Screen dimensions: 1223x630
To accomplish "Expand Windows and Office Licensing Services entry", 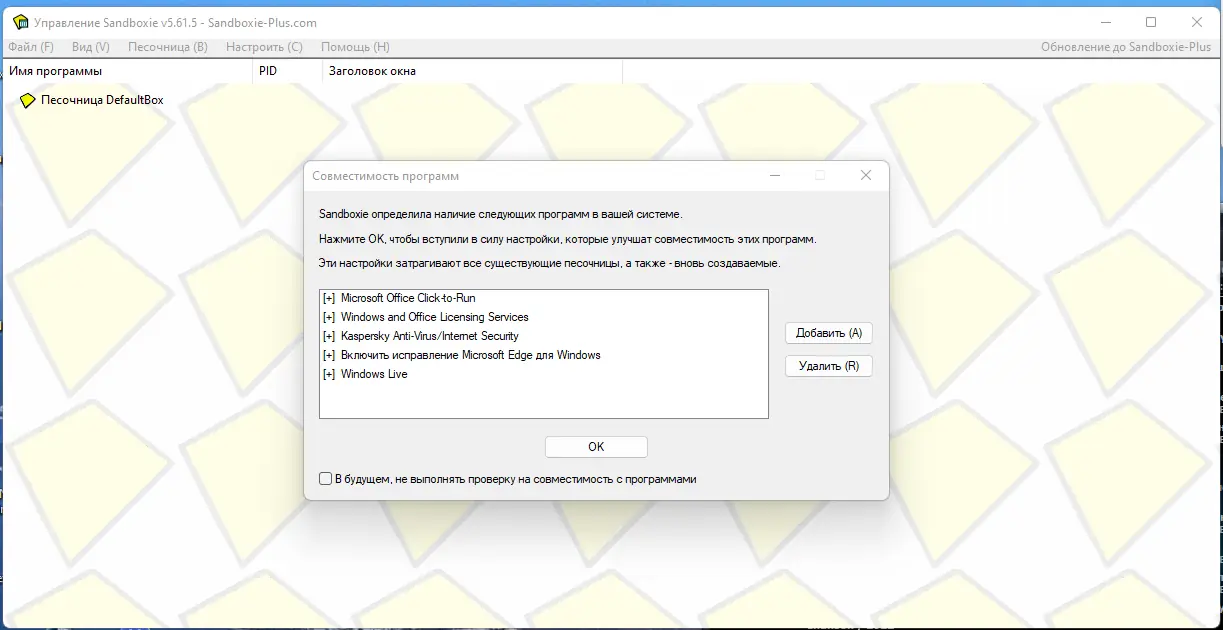I will (x=329, y=317).
